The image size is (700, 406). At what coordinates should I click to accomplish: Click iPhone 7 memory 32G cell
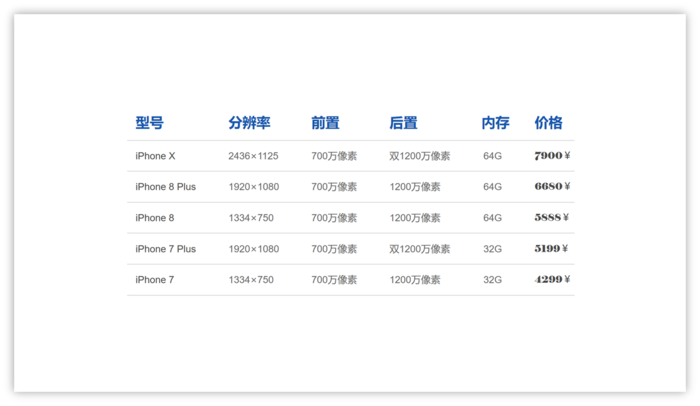[x=492, y=280]
